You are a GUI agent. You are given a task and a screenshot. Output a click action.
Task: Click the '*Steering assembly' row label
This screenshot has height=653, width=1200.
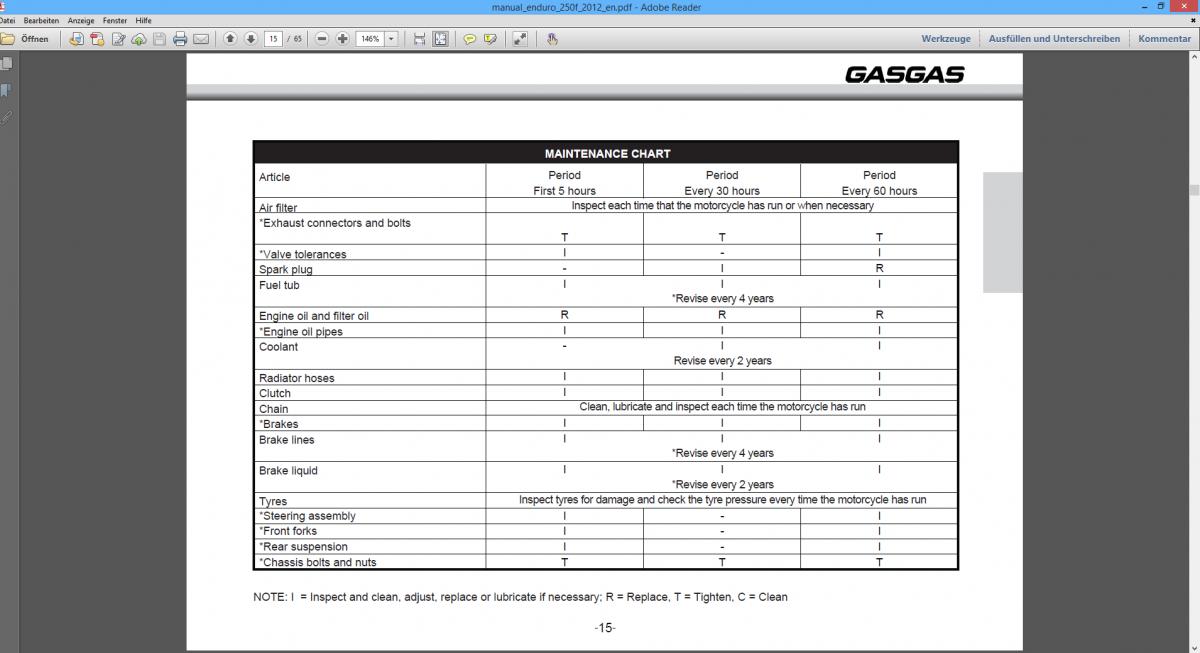tap(307, 516)
